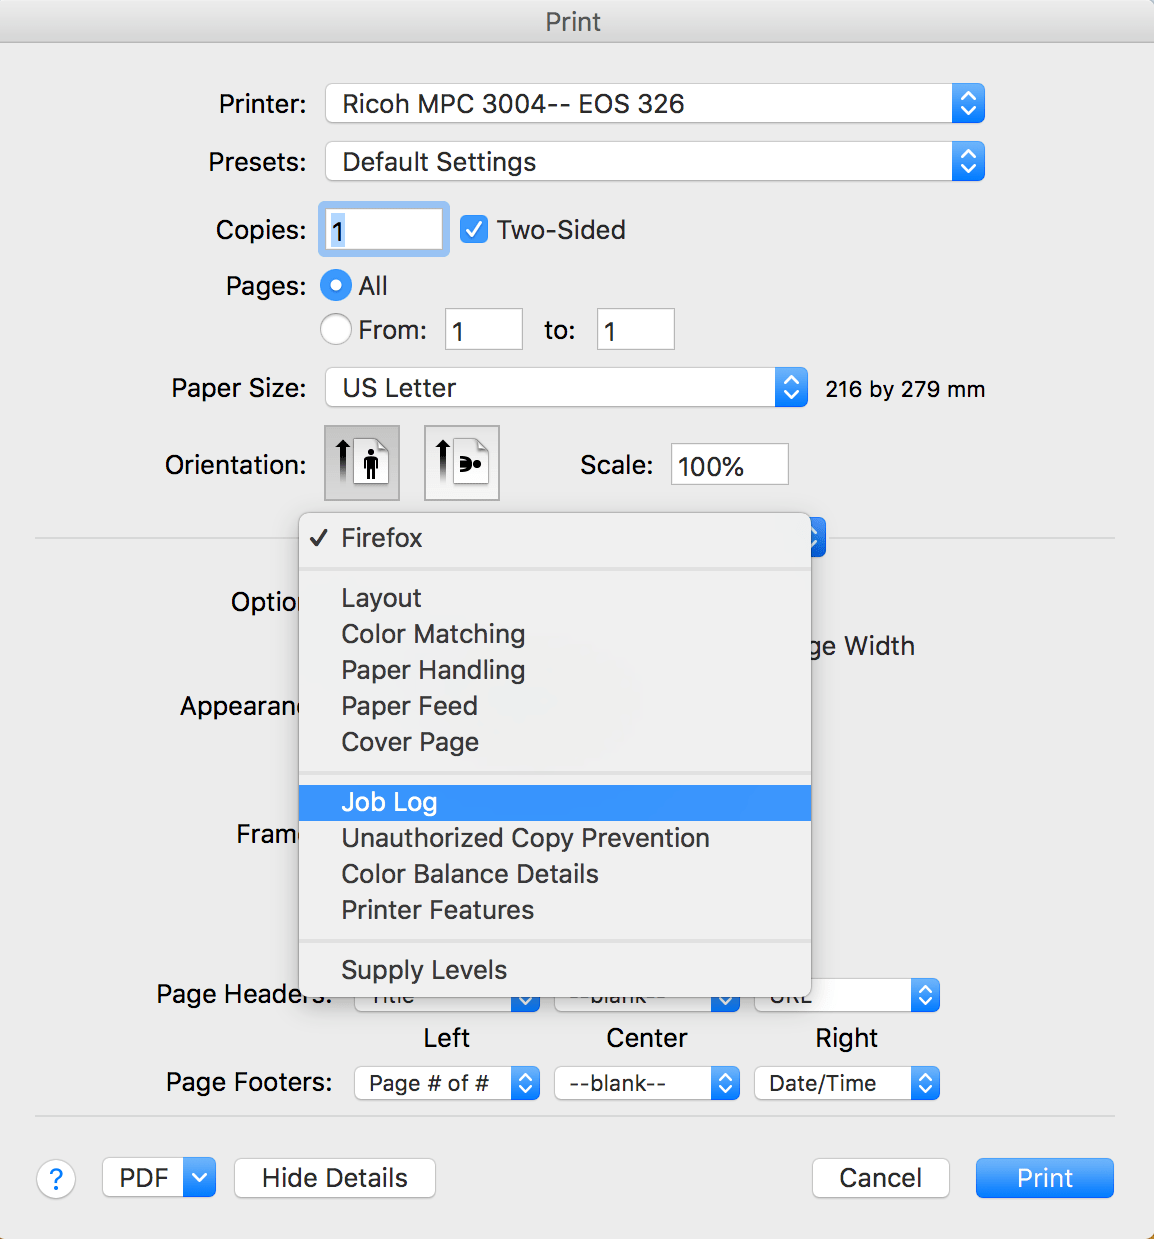Select the All pages radio button
The width and height of the screenshot is (1154, 1239).
(335, 285)
